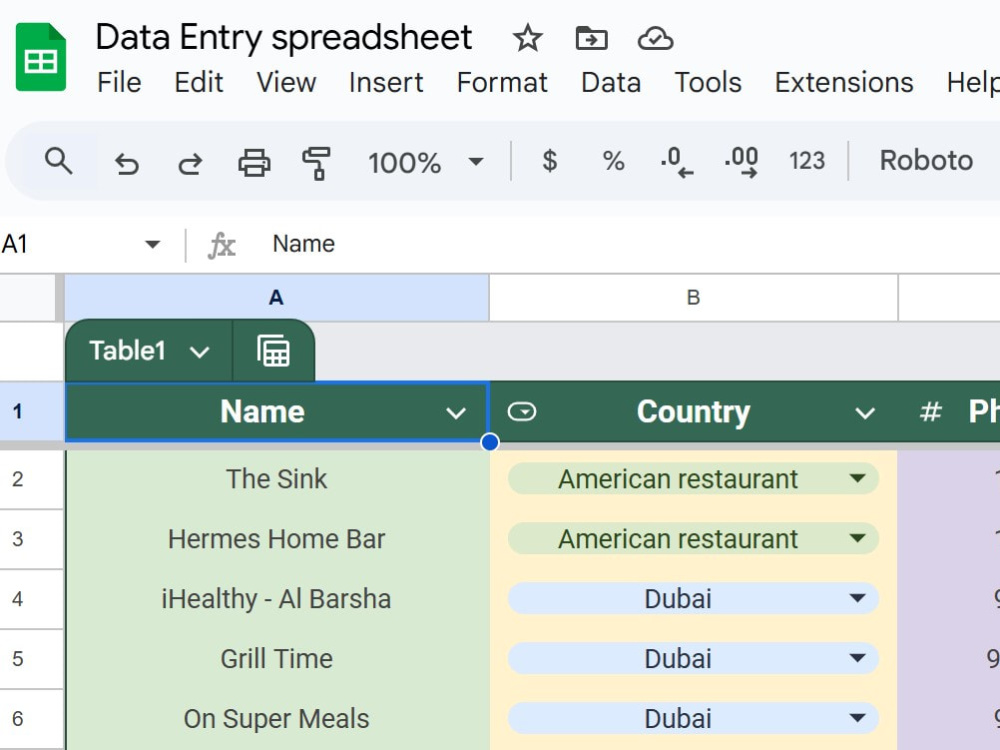Open the Edit menu
1000x750 pixels.
coord(199,83)
